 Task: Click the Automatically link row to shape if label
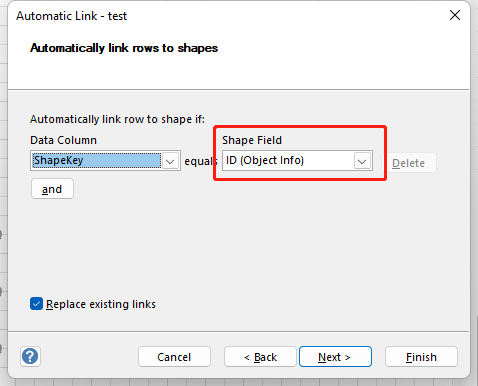[117, 119]
